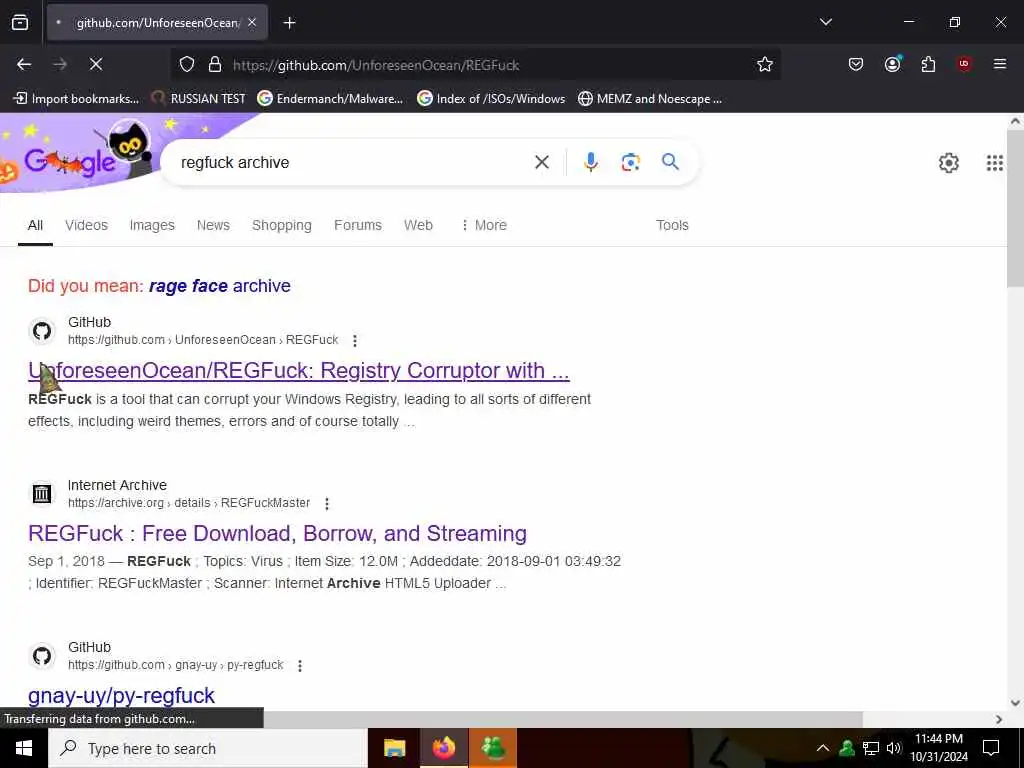Open the Windows notification center
Viewport: 1024px width, 768px height.
point(991,748)
